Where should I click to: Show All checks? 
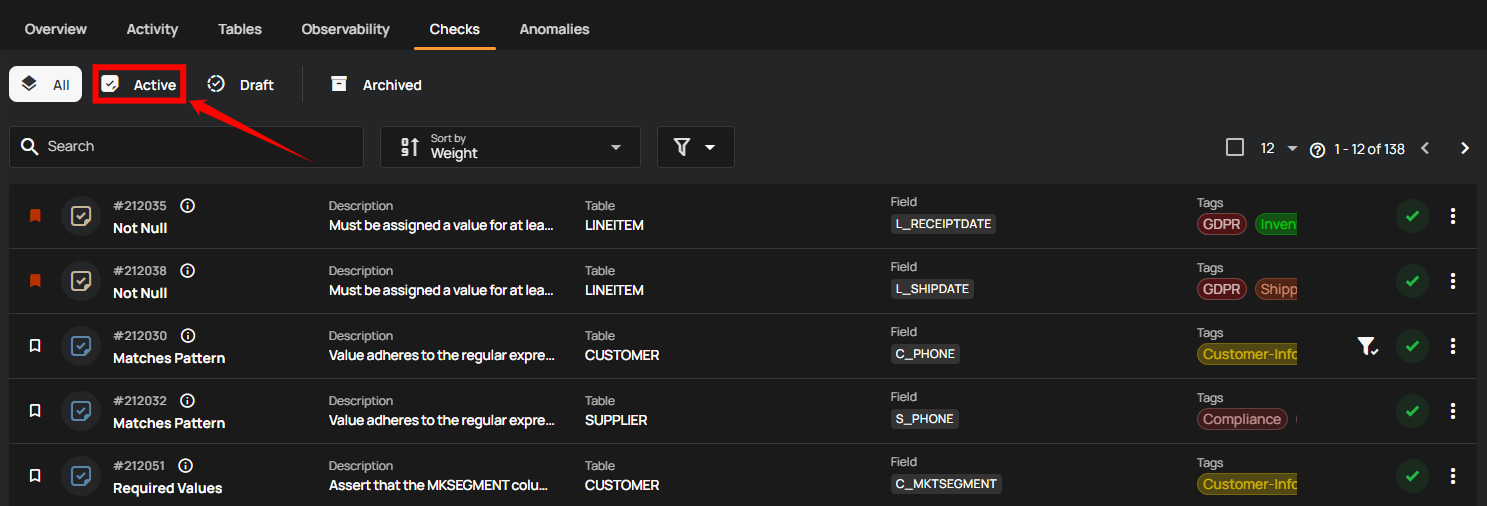45,85
